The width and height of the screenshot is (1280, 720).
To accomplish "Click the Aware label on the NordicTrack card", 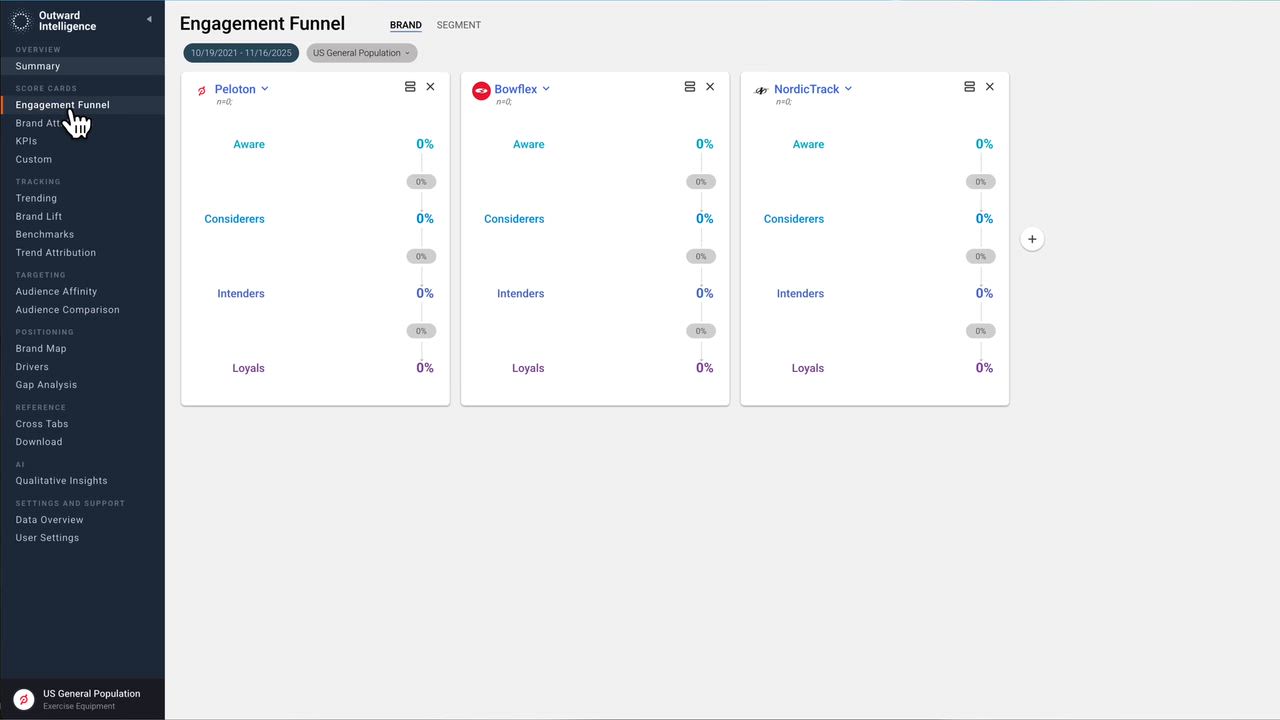I will [x=808, y=144].
